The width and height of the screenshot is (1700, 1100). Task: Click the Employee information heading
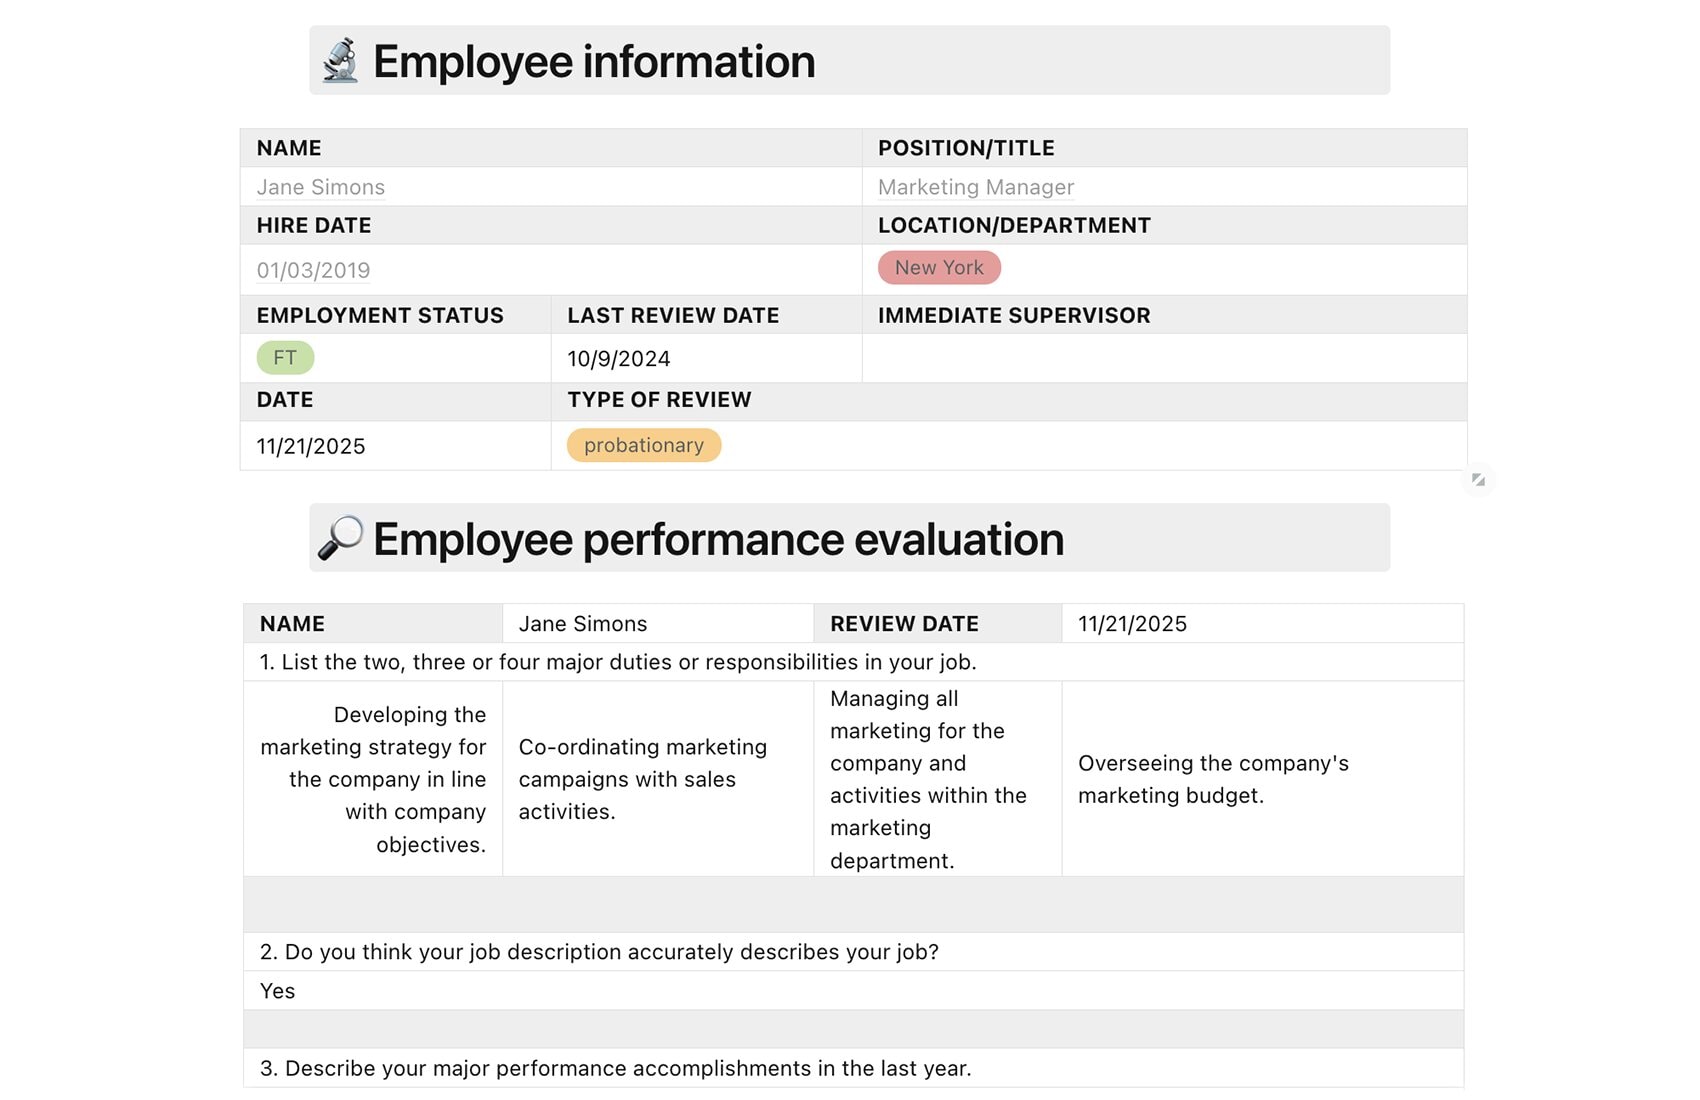[593, 61]
